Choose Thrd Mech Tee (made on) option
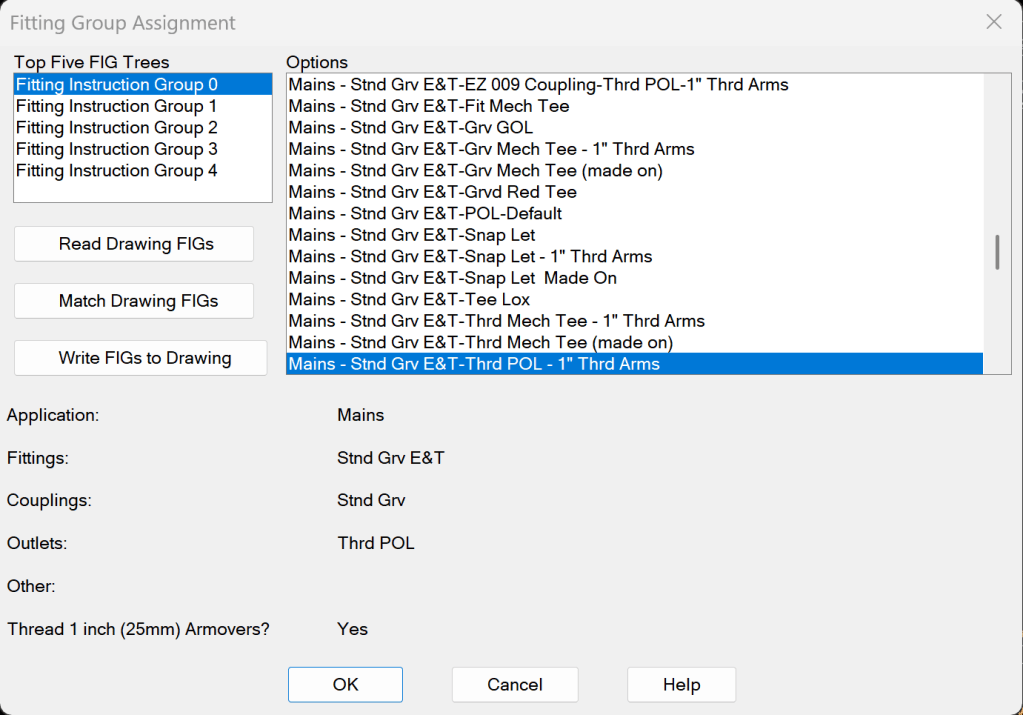Screen dimensions: 1023x715 point(635,342)
